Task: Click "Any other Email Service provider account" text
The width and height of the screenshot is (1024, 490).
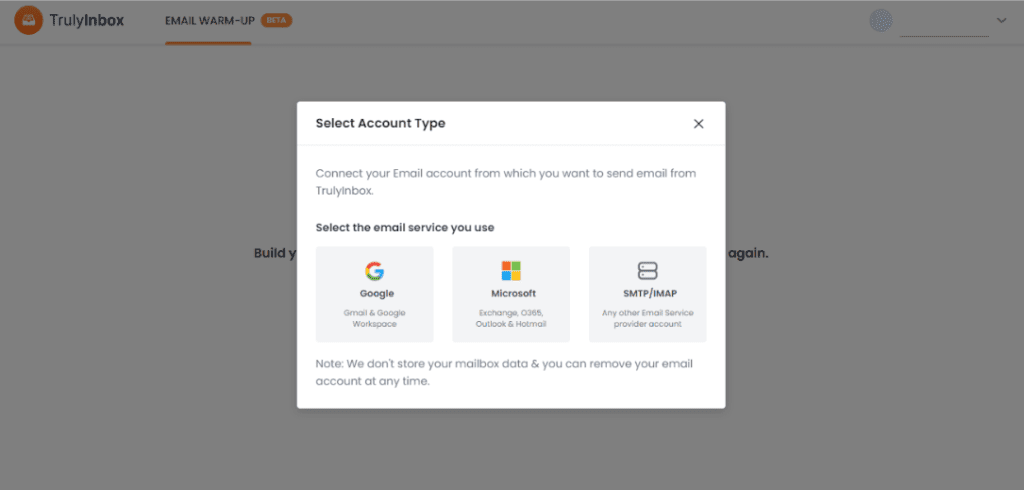Action: point(647,318)
